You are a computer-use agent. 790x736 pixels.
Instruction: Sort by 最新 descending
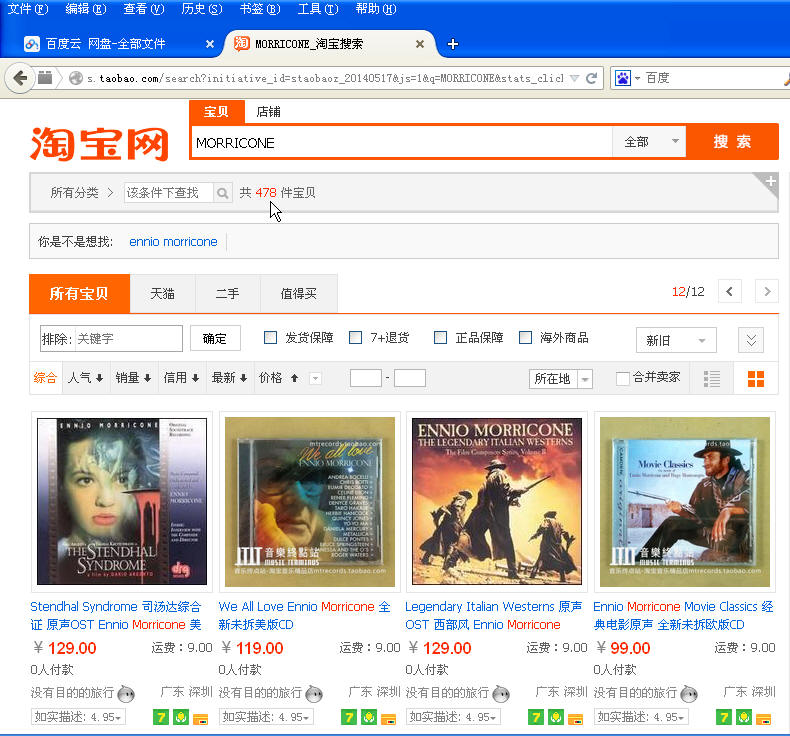229,378
